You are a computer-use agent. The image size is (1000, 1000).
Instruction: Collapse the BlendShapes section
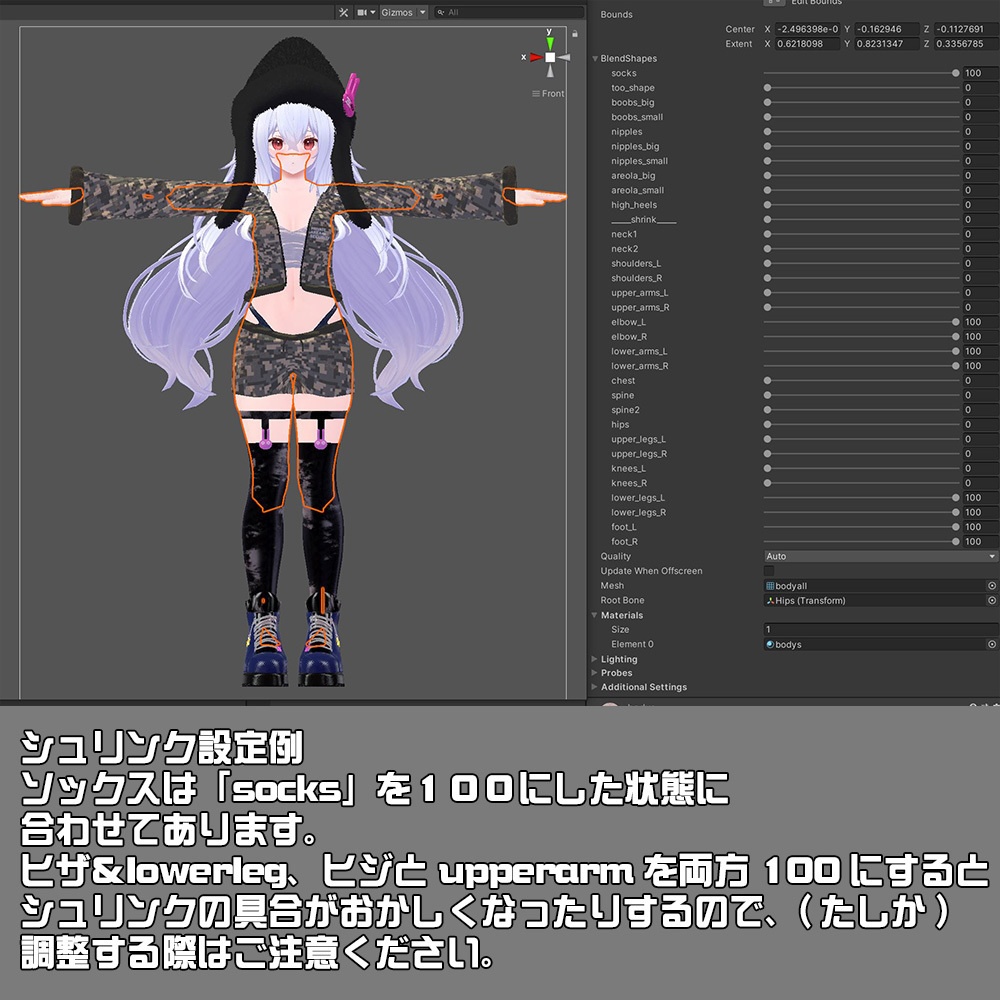pyautogui.click(x=596, y=58)
